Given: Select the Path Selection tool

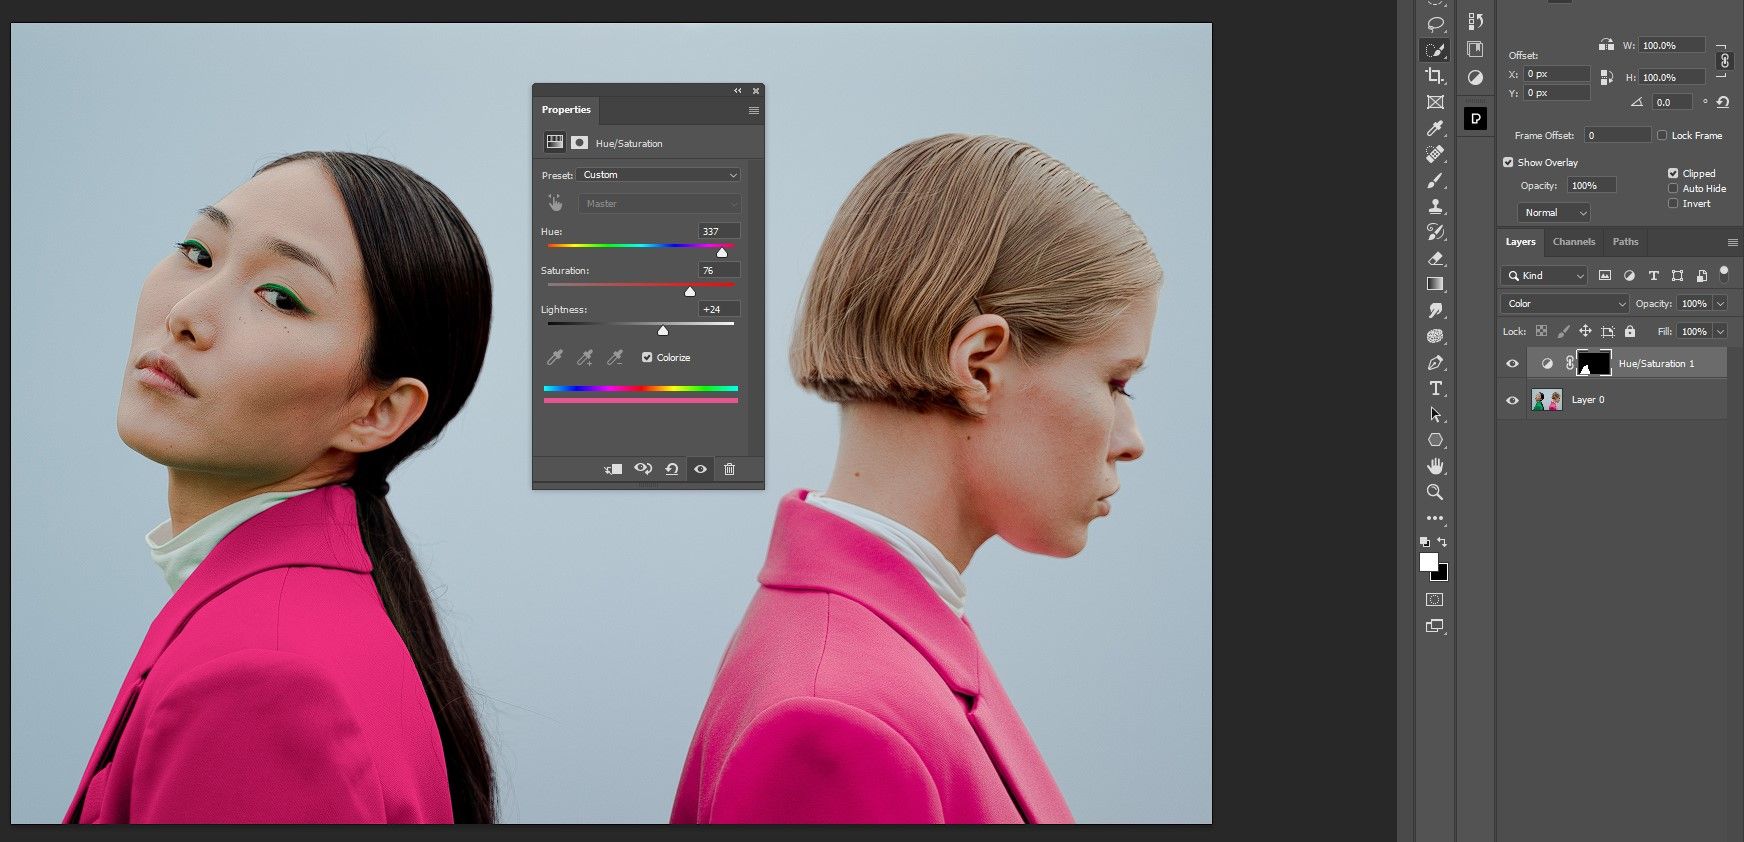Looking at the screenshot, I should pyautogui.click(x=1435, y=414).
